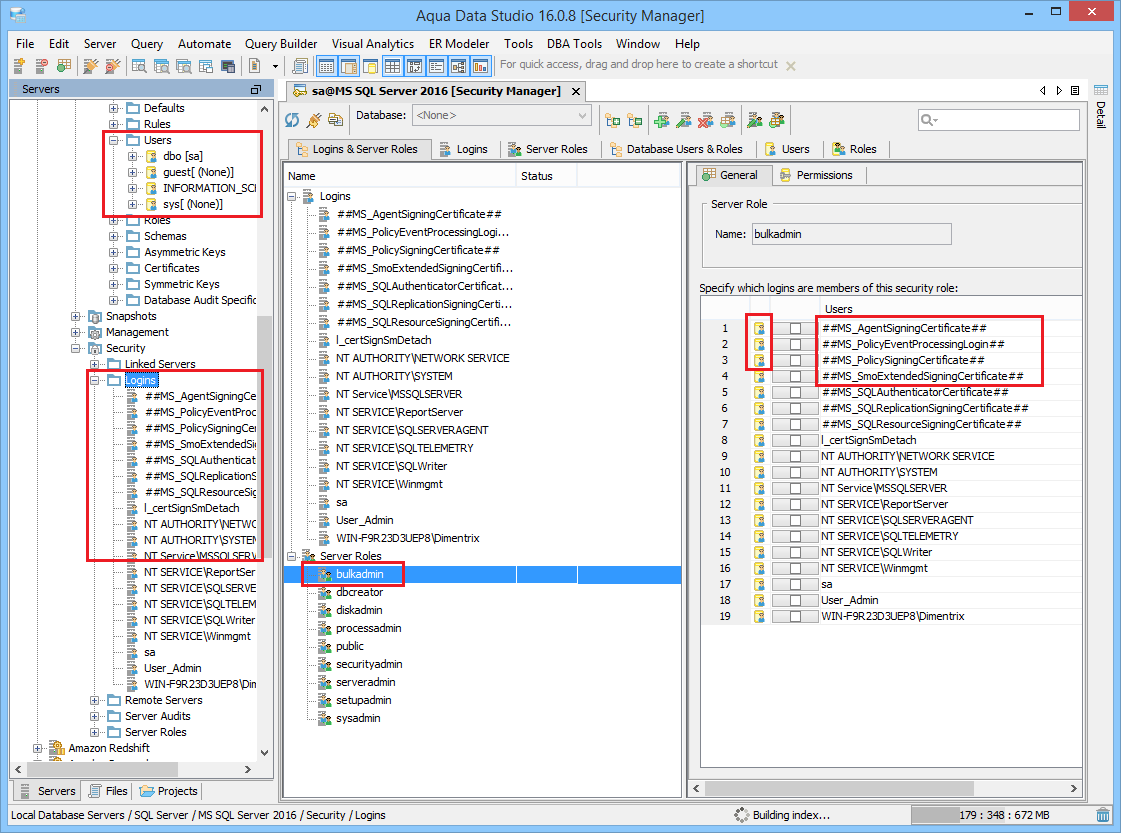The width and height of the screenshot is (1121, 833).
Task: Check the box for NT AUTHORITY\SYSTEM member
Action: 795,472
